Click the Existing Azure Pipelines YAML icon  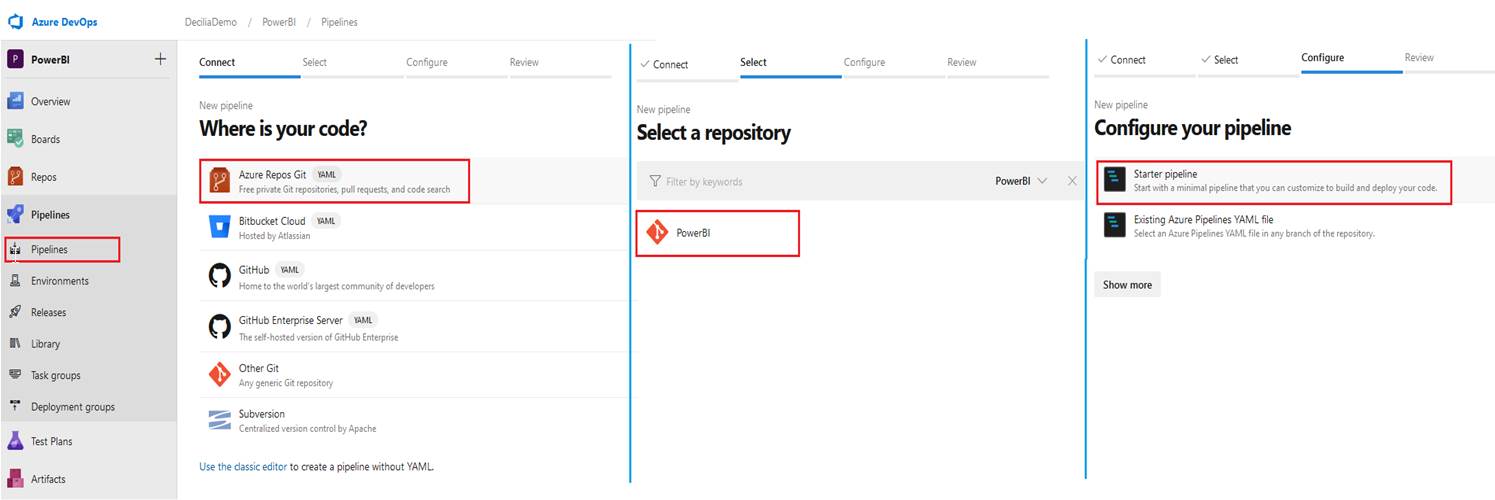[1115, 225]
